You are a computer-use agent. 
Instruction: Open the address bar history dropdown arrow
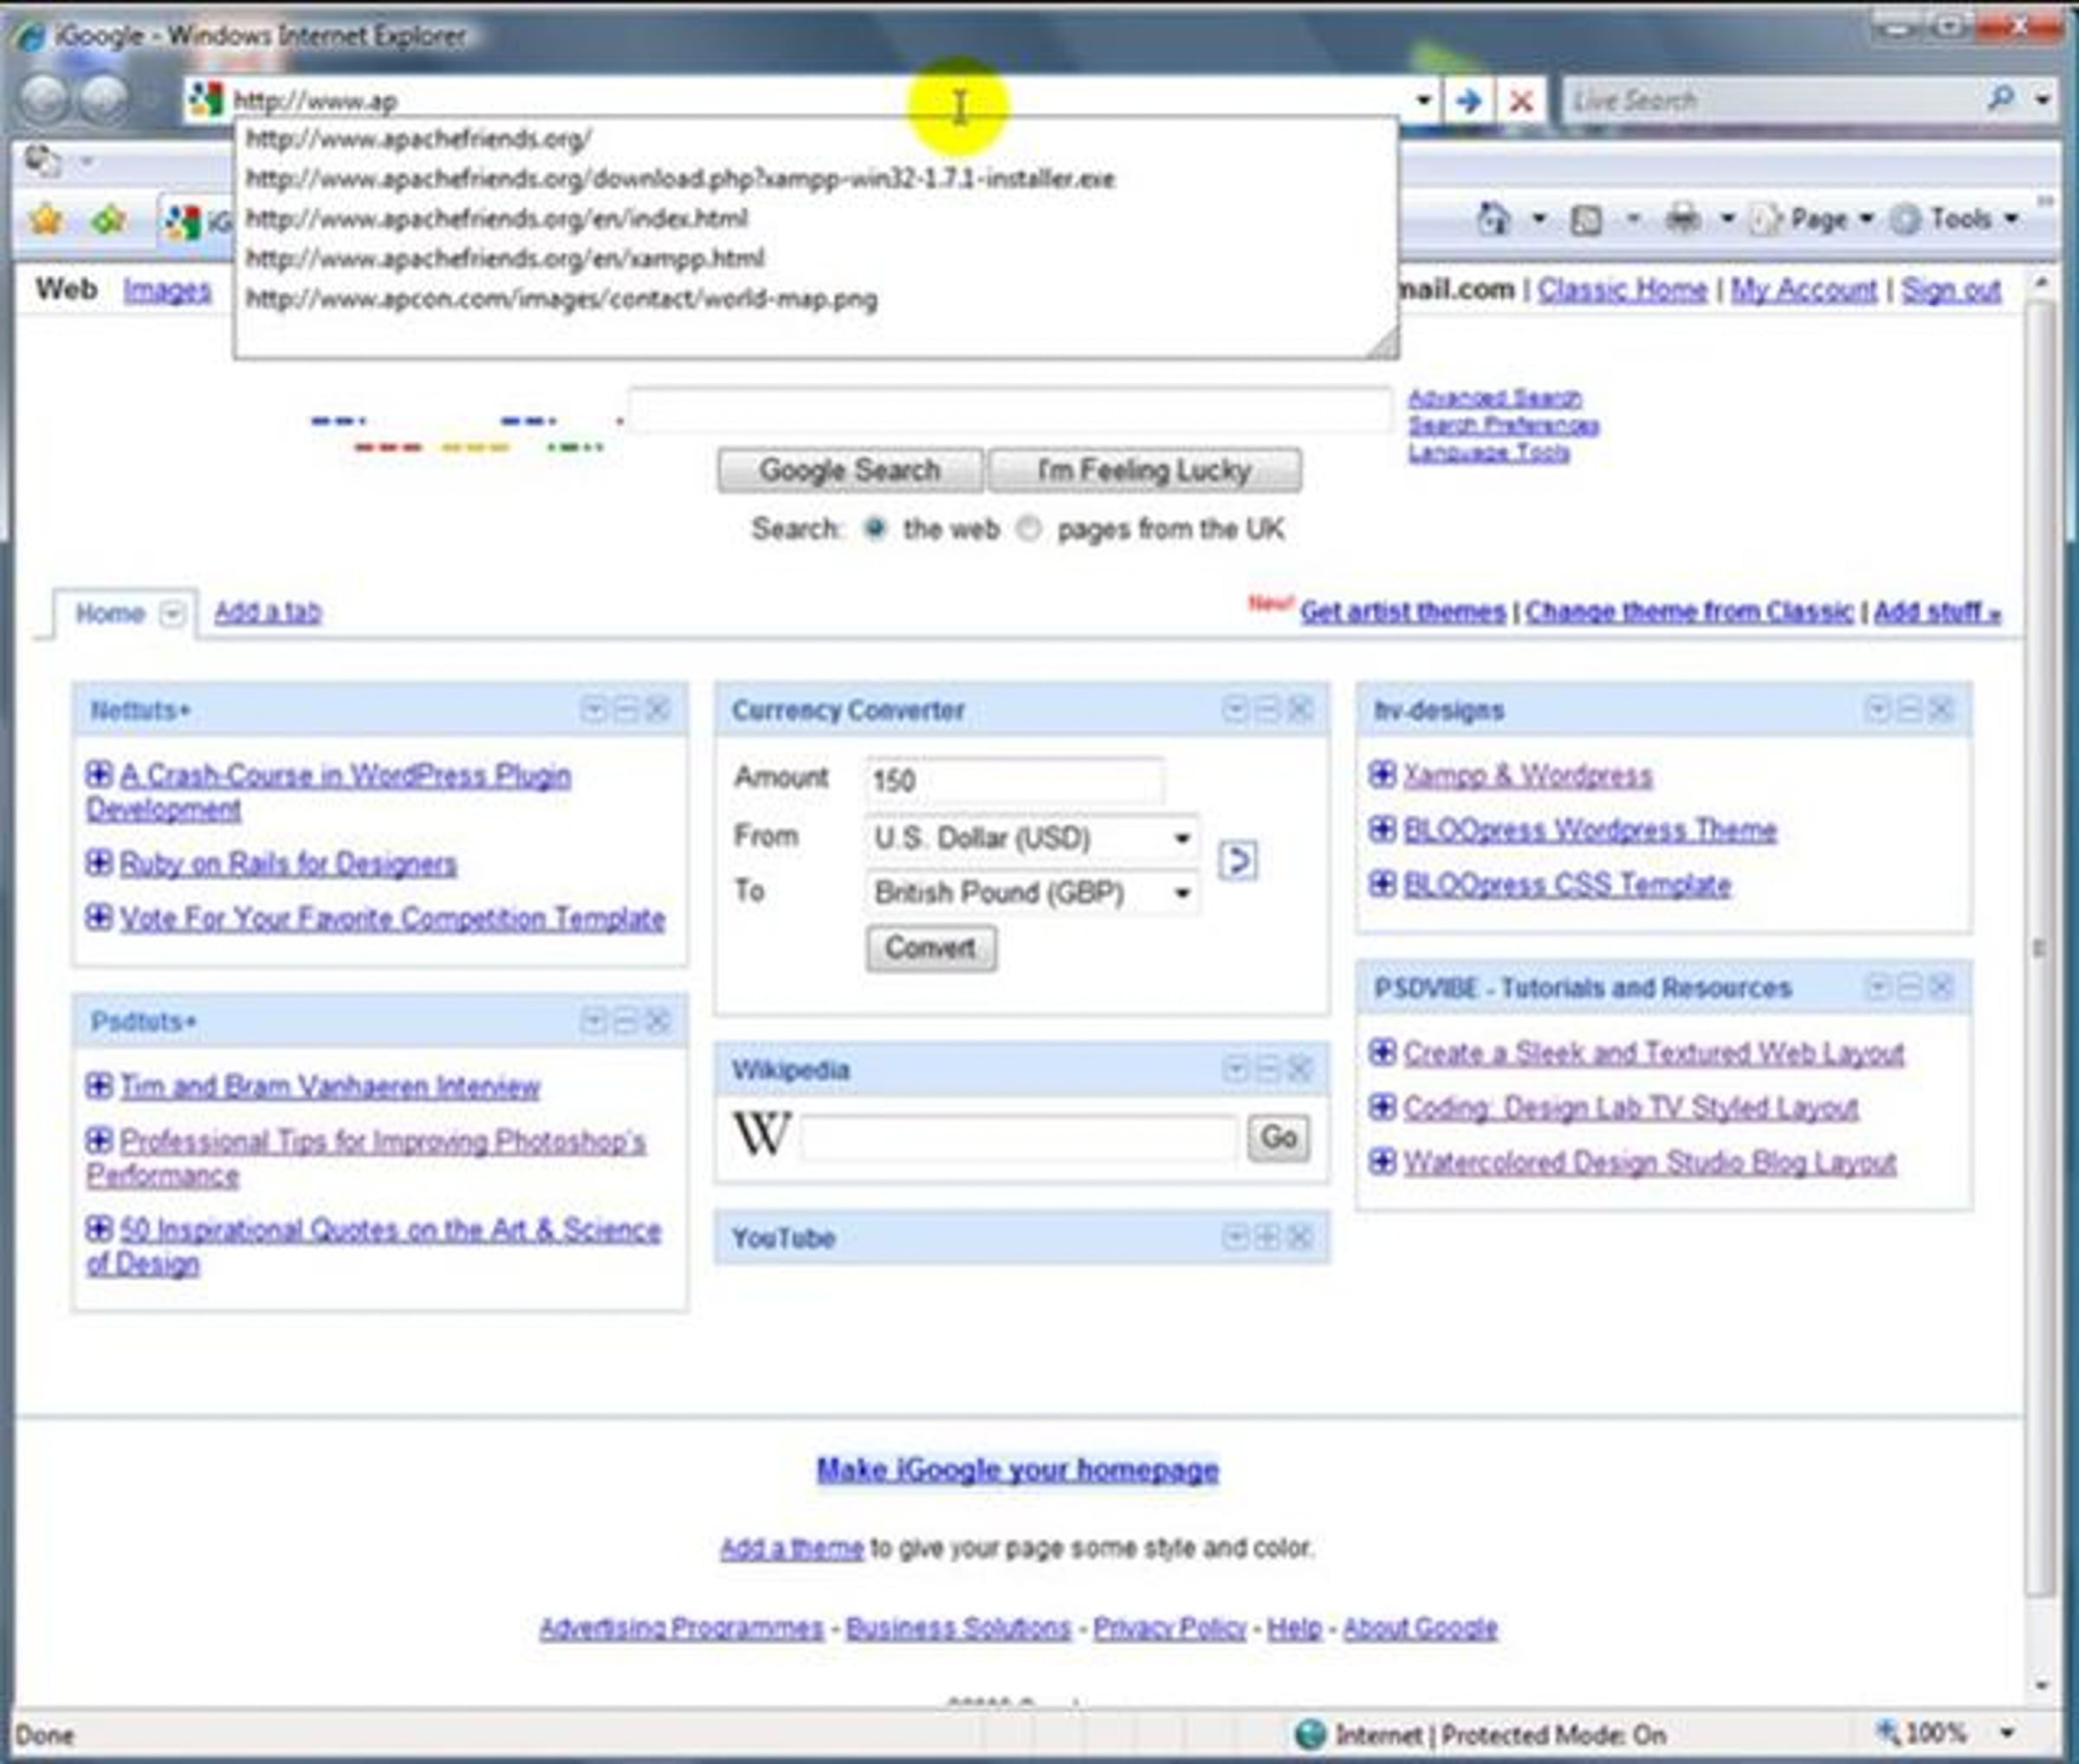coord(1423,100)
